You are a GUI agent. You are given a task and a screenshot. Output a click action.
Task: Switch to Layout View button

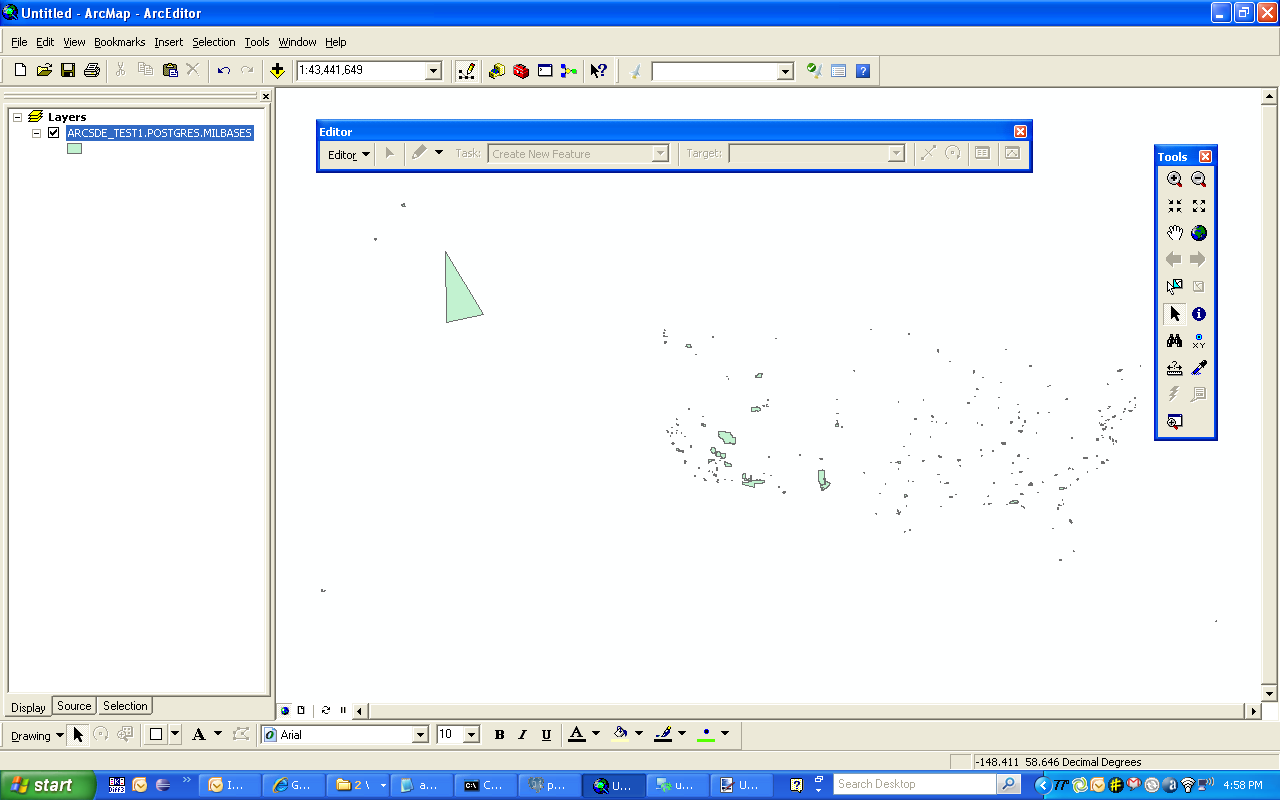pyautogui.click(x=301, y=710)
